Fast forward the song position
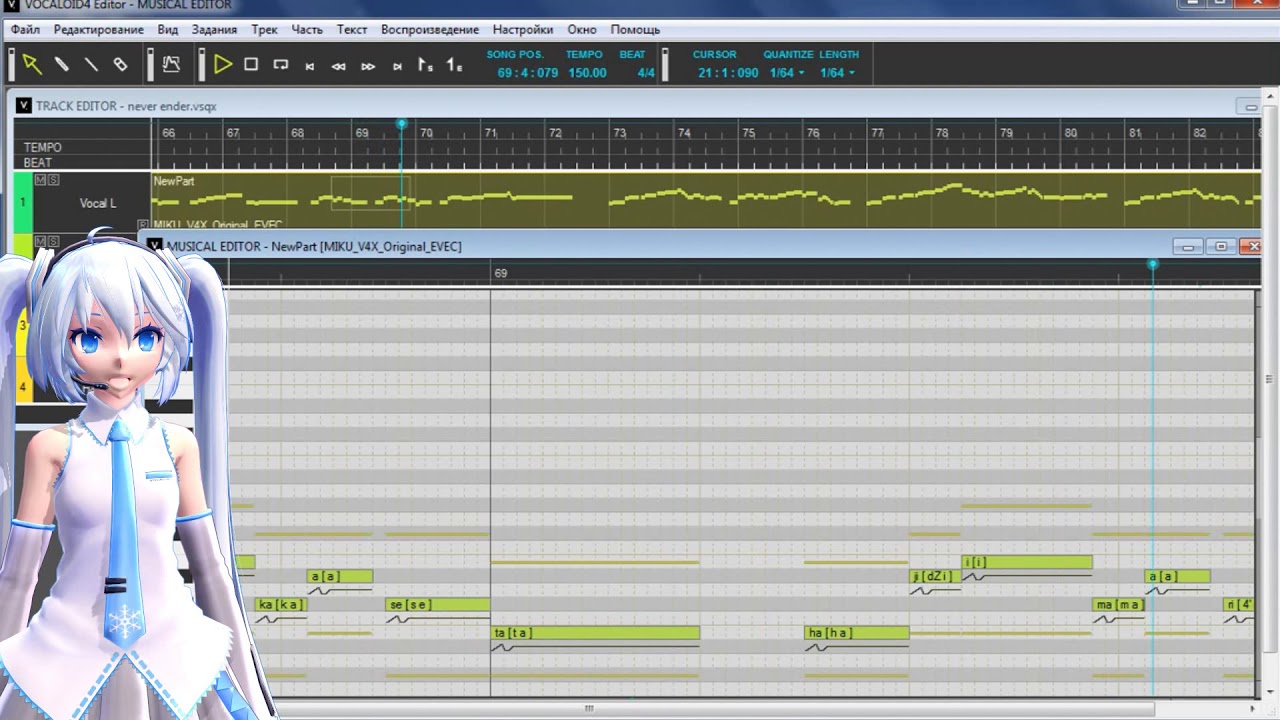 tap(368, 66)
